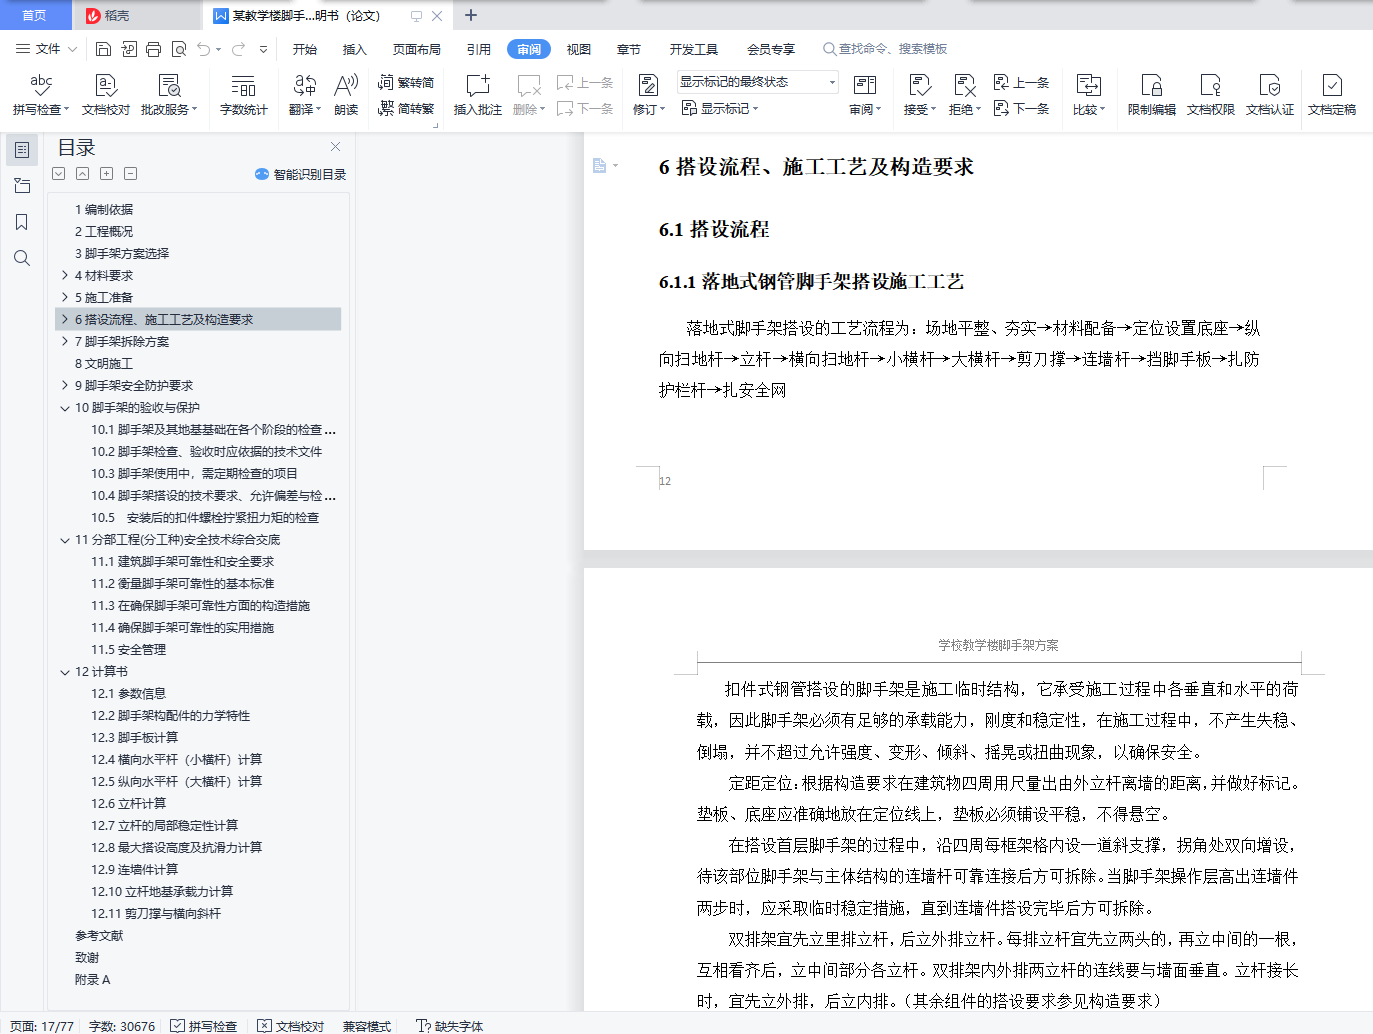Open a new document tab with plus button

(471, 15)
